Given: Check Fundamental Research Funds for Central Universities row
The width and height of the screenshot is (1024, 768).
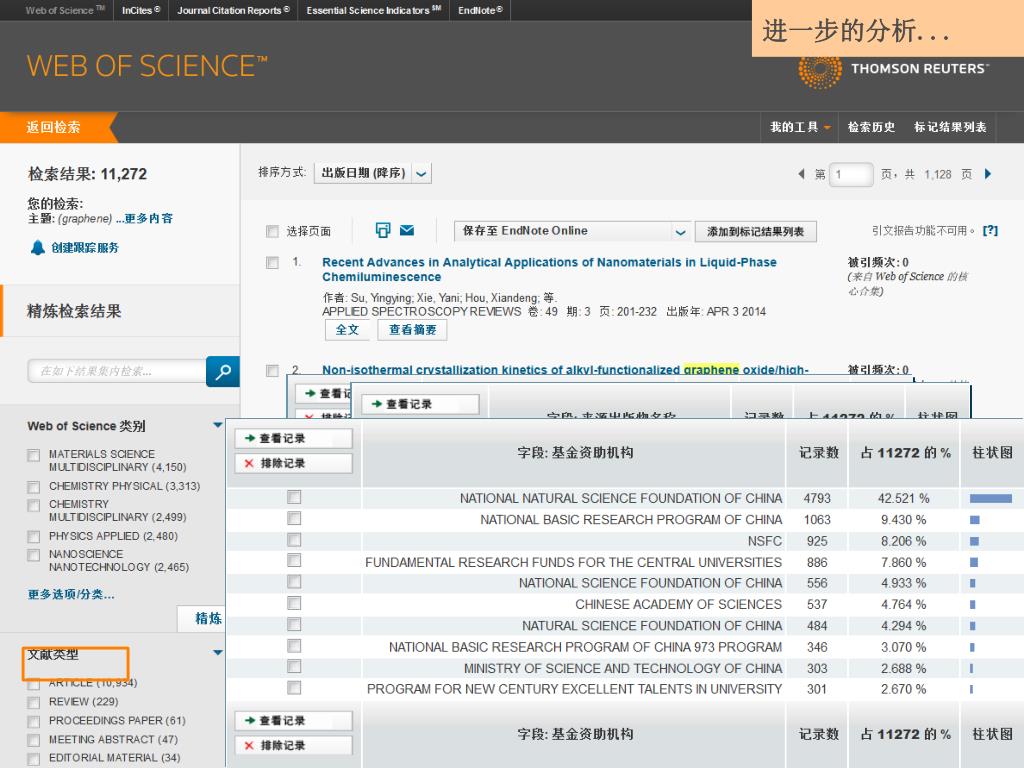Looking at the screenshot, I should point(295,561).
